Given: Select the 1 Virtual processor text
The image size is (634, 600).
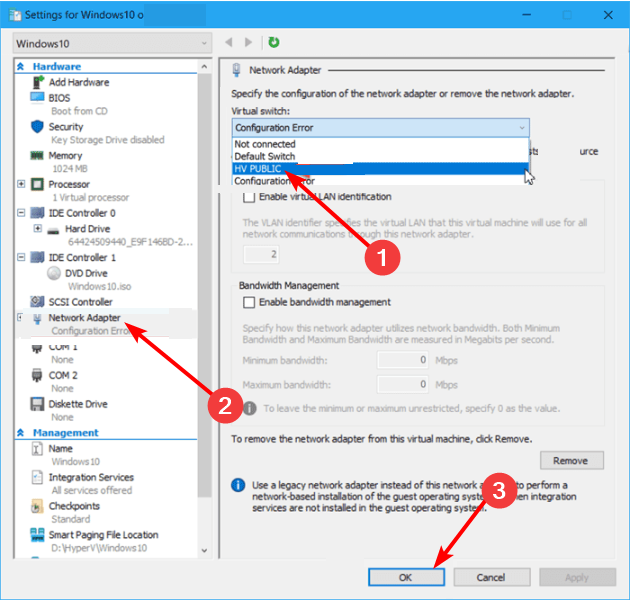Looking at the screenshot, I should [x=91, y=197].
